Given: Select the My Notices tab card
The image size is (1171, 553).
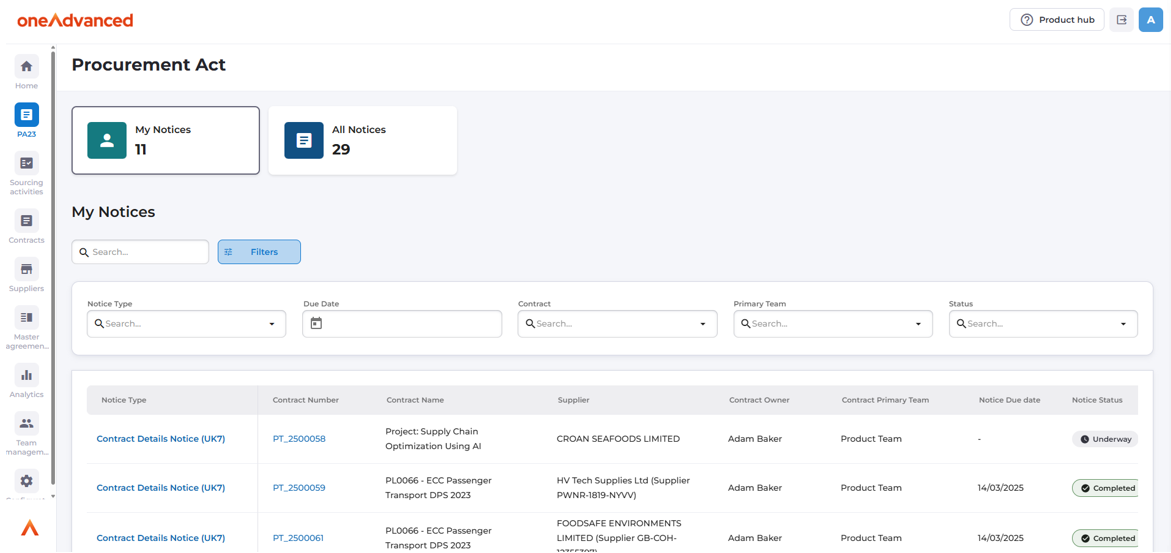Looking at the screenshot, I should click(165, 141).
